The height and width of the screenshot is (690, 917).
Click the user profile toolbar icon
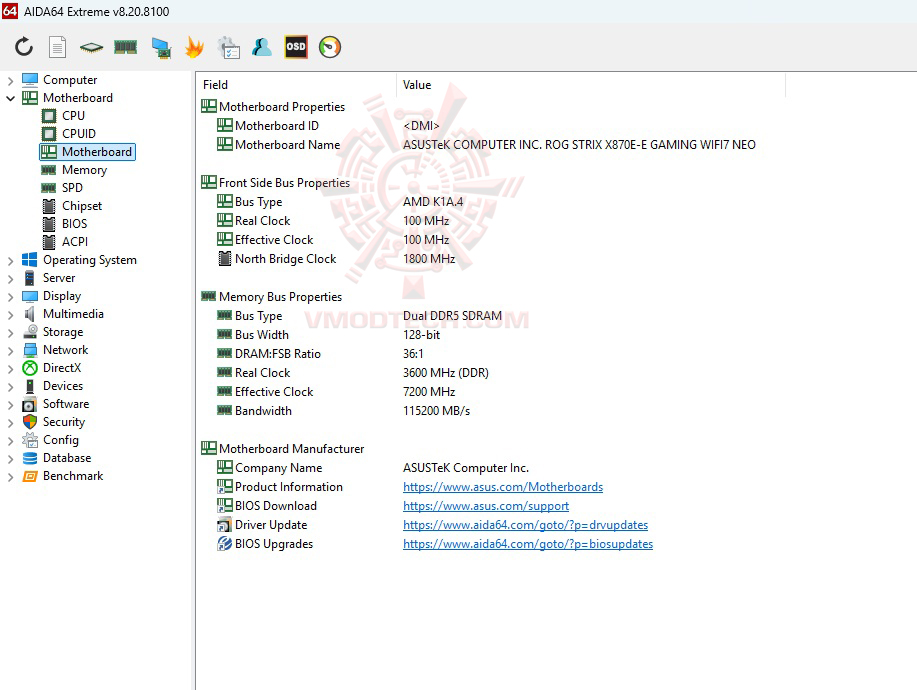(261, 47)
